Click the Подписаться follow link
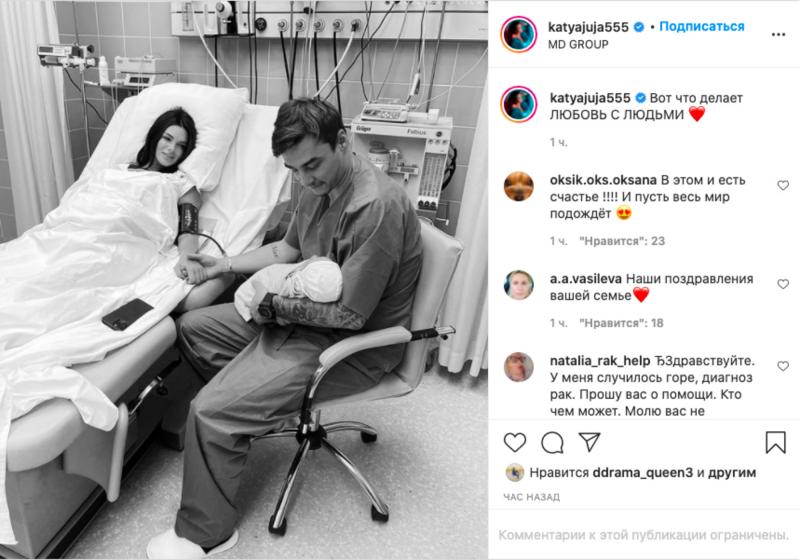The height and width of the screenshot is (560, 800). 702,27
